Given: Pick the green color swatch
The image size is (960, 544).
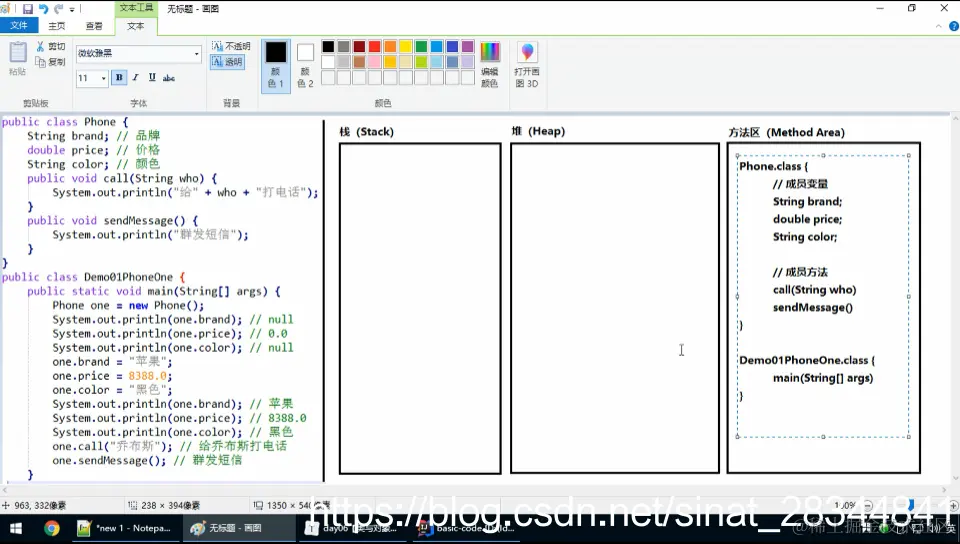Looking at the screenshot, I should 421,47.
